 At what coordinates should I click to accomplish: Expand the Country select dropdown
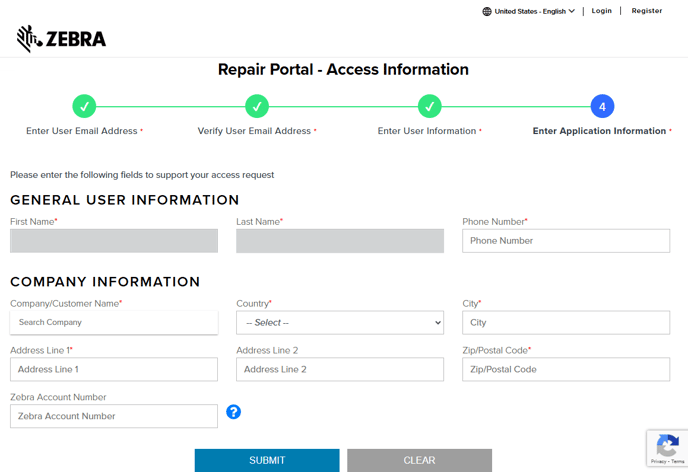click(340, 322)
